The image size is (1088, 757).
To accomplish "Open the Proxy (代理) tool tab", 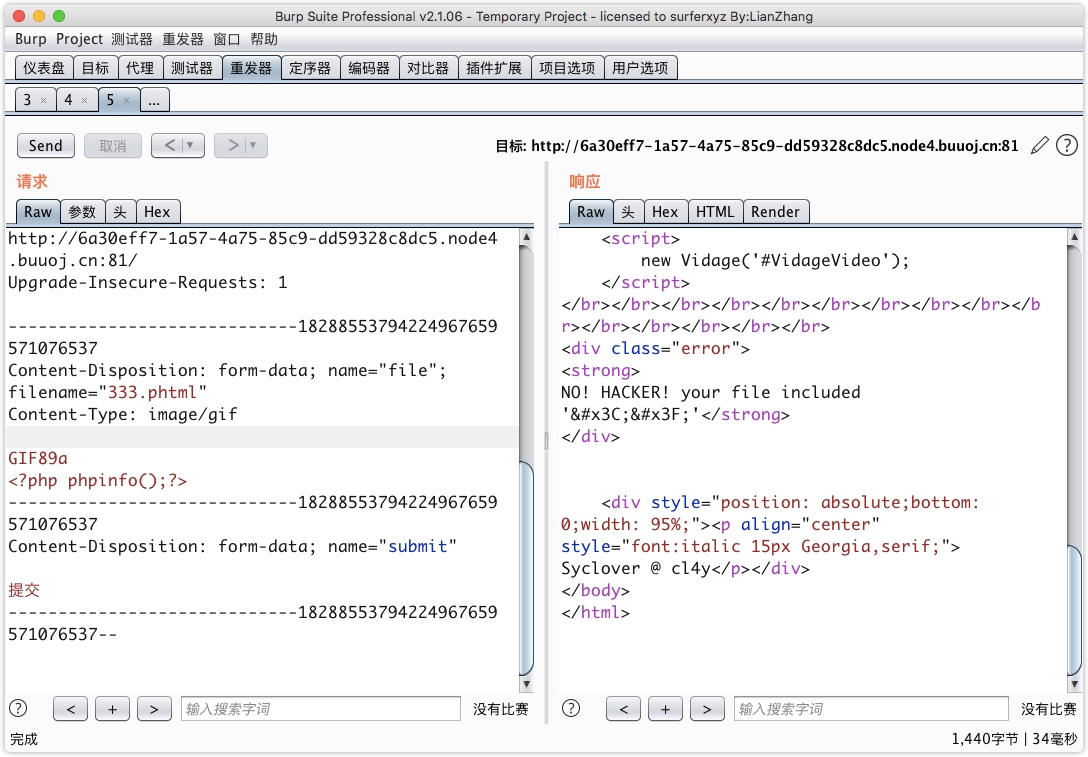I will (140, 68).
